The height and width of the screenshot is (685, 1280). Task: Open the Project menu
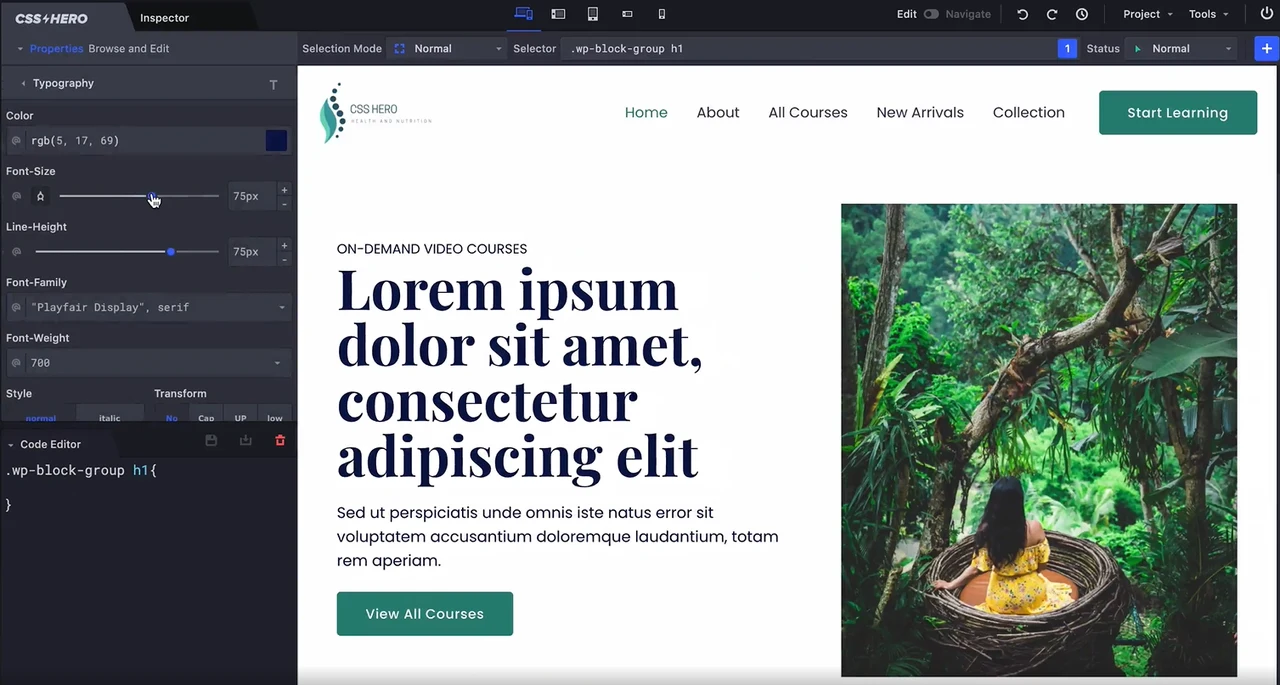pyautogui.click(x=1147, y=14)
